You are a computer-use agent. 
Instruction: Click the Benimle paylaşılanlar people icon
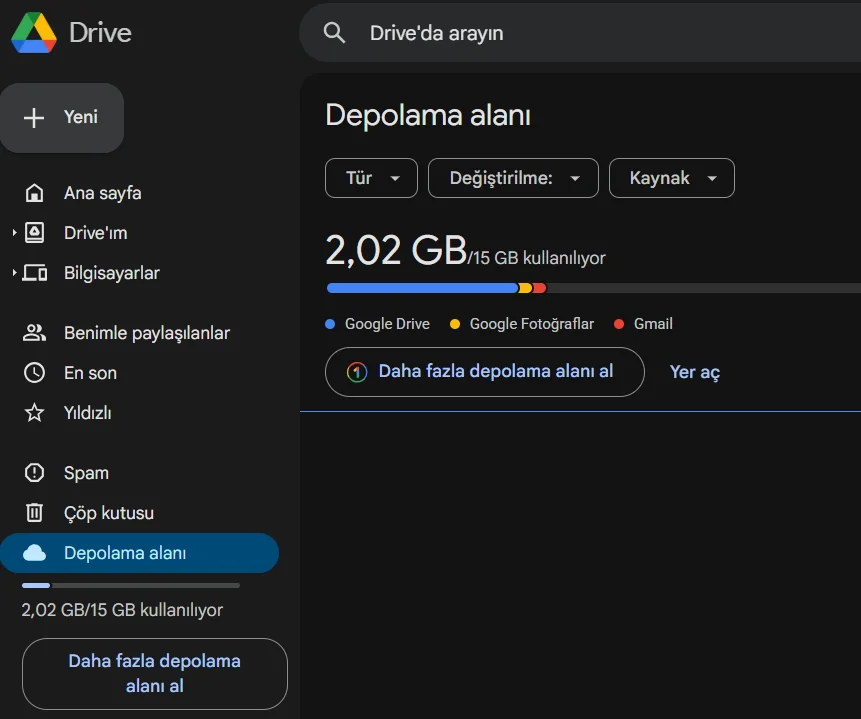pos(35,333)
